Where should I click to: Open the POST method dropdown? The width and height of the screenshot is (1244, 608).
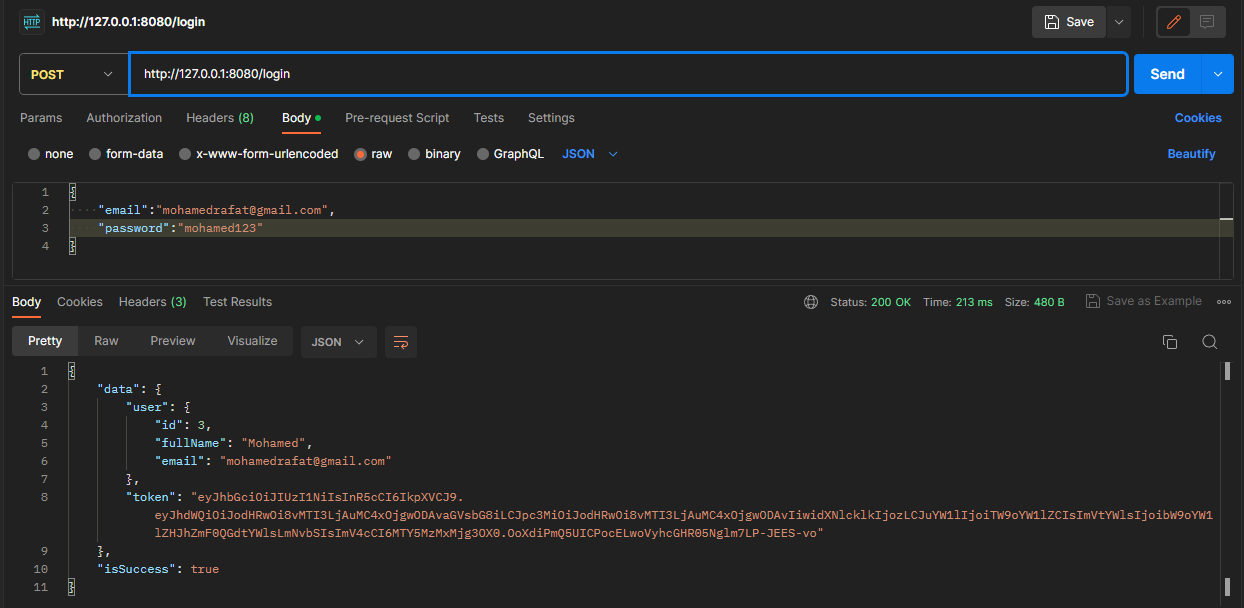click(x=73, y=73)
